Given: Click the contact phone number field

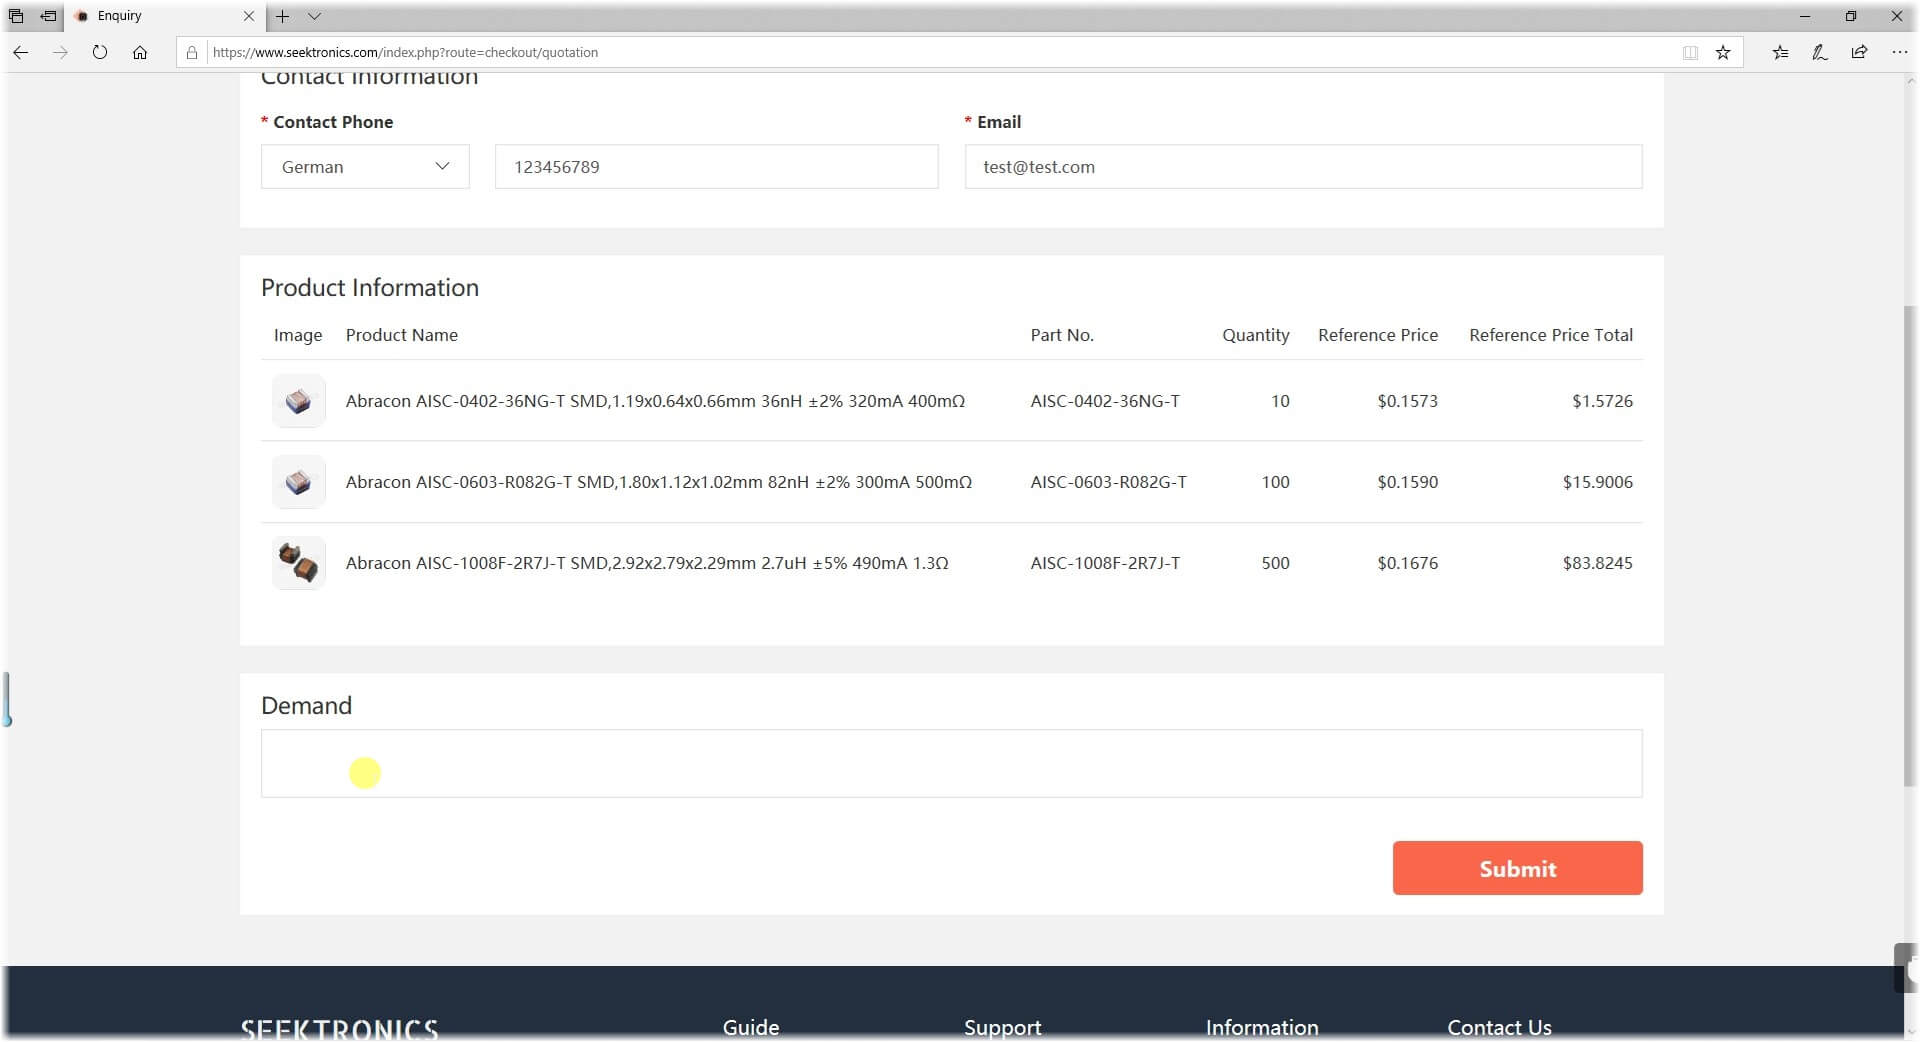Looking at the screenshot, I should pos(716,167).
